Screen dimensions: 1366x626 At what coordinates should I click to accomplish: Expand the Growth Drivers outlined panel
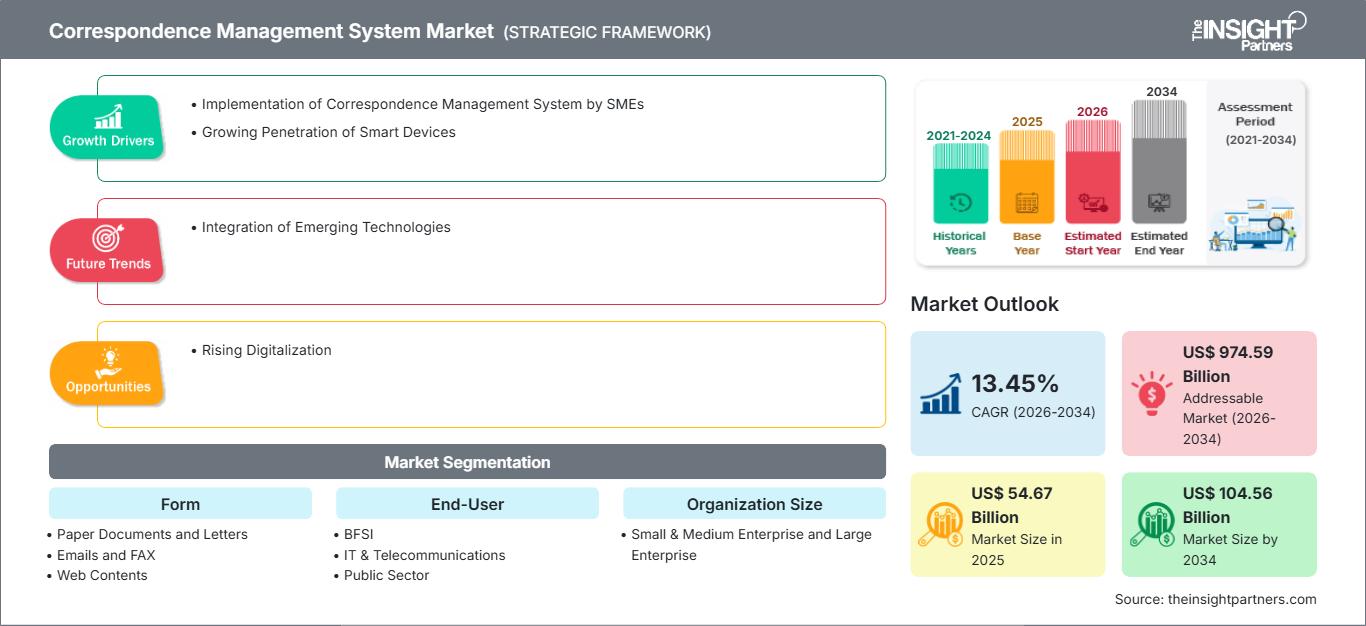(491, 128)
